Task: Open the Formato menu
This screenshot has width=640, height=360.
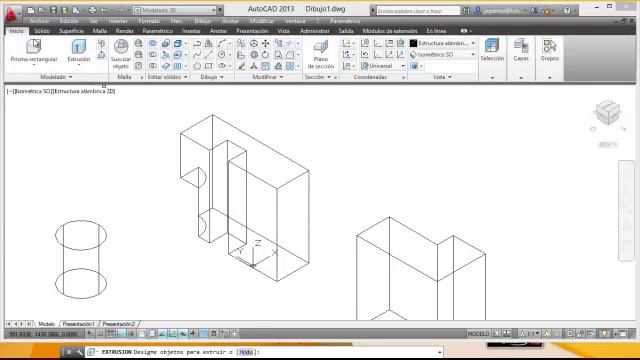Action: click(x=149, y=21)
